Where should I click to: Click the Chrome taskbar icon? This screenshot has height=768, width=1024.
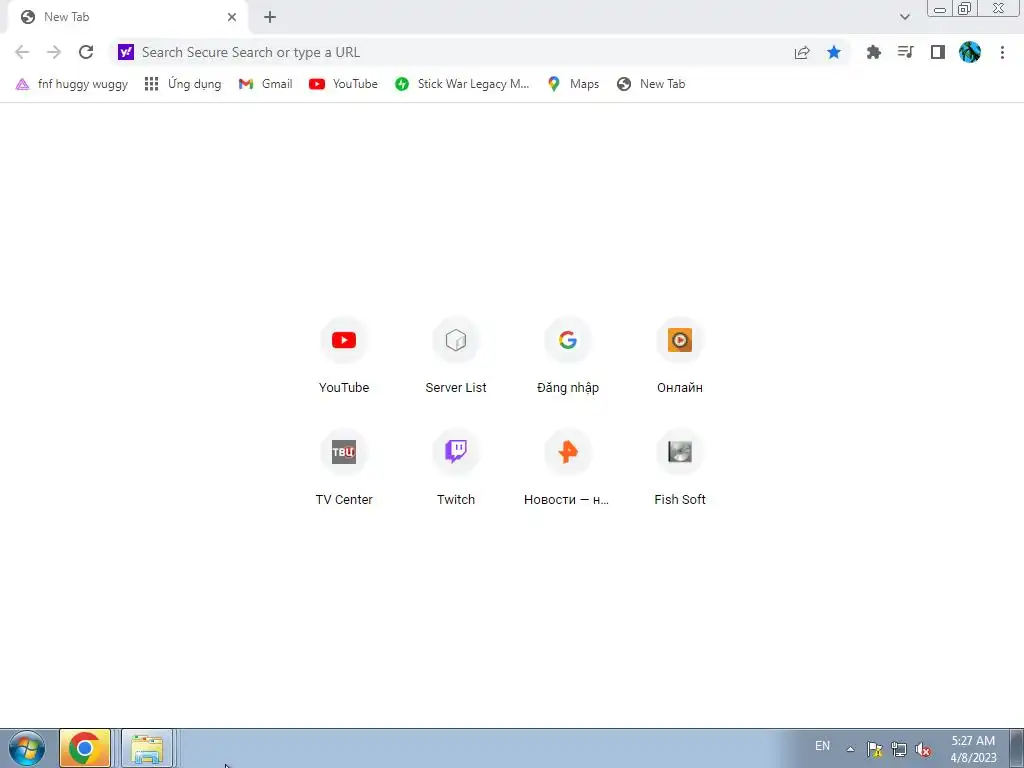click(x=85, y=748)
